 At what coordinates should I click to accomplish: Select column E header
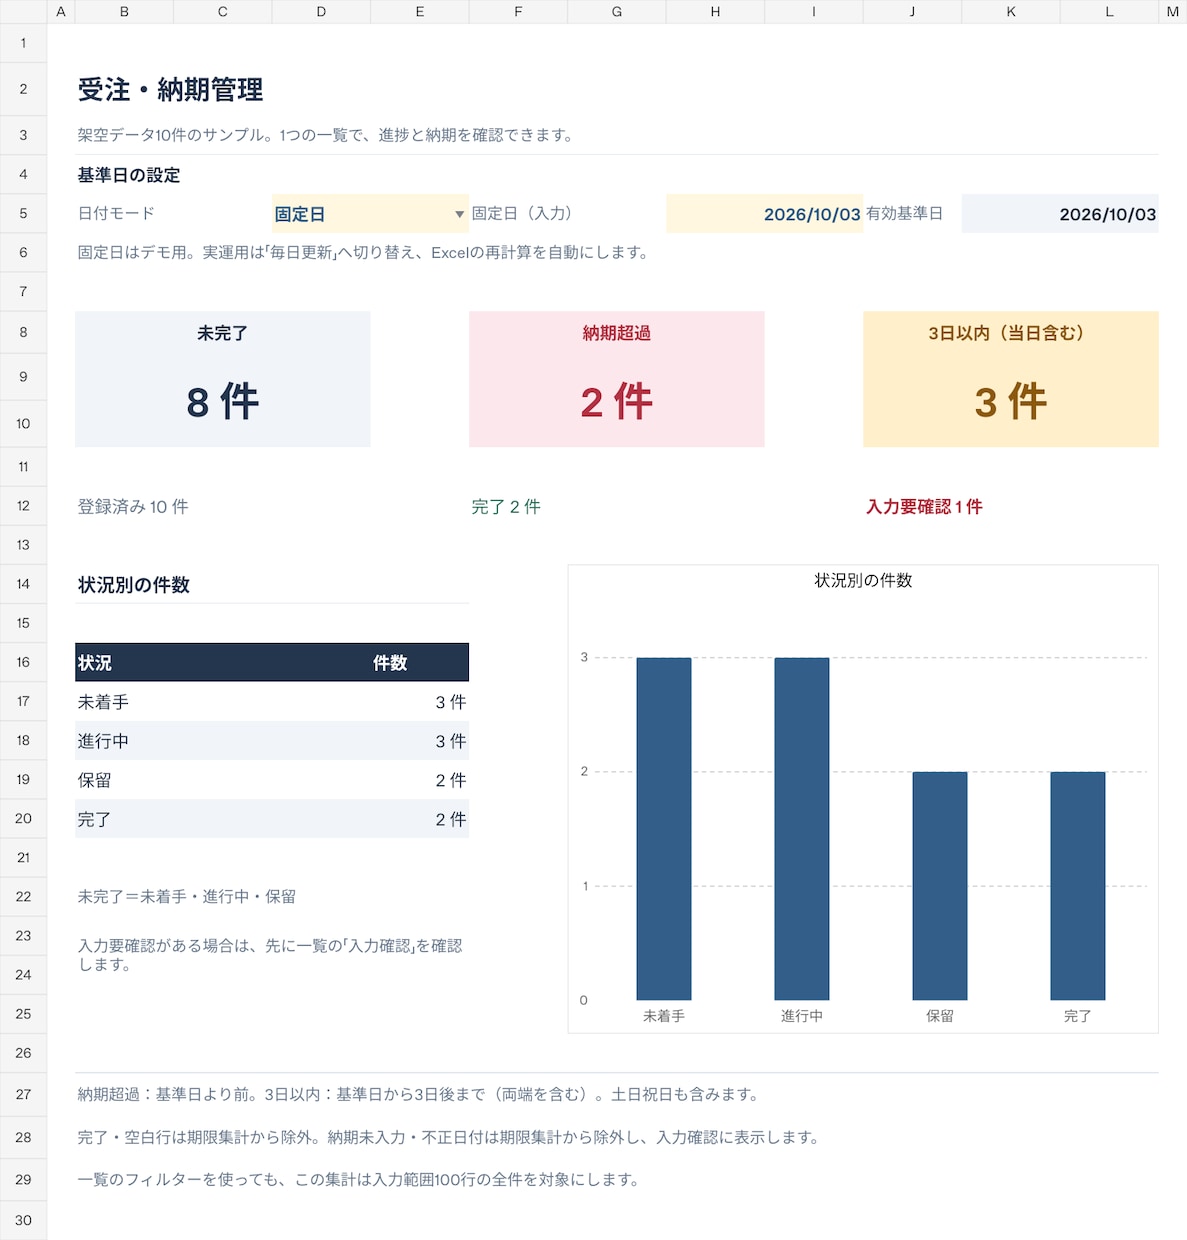click(420, 12)
